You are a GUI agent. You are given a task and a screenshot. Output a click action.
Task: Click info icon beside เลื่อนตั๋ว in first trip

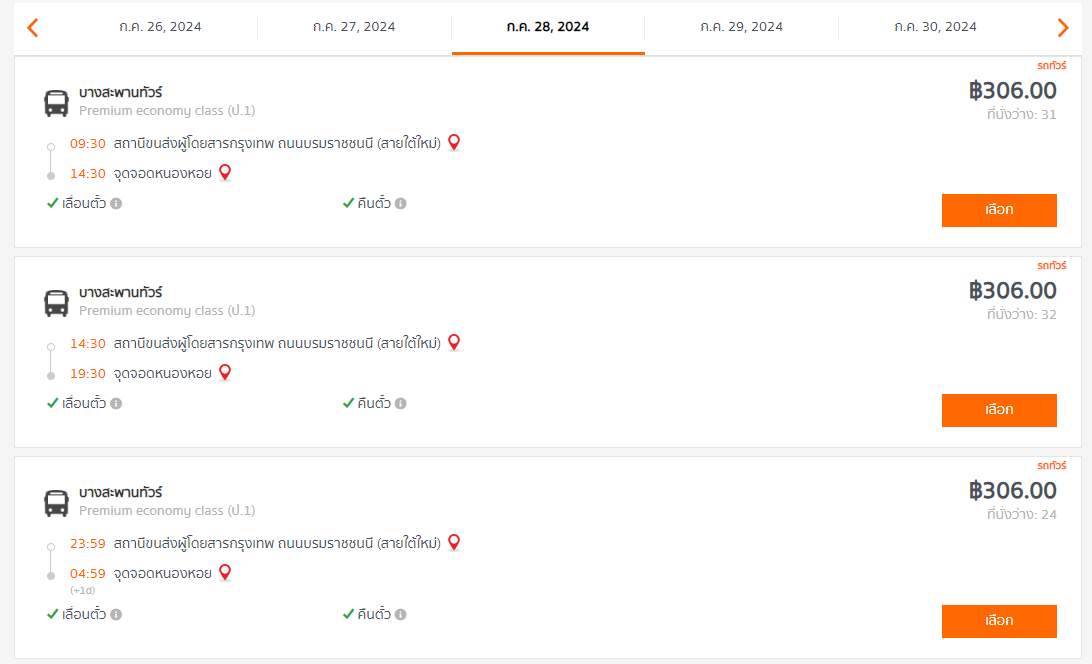[116, 203]
